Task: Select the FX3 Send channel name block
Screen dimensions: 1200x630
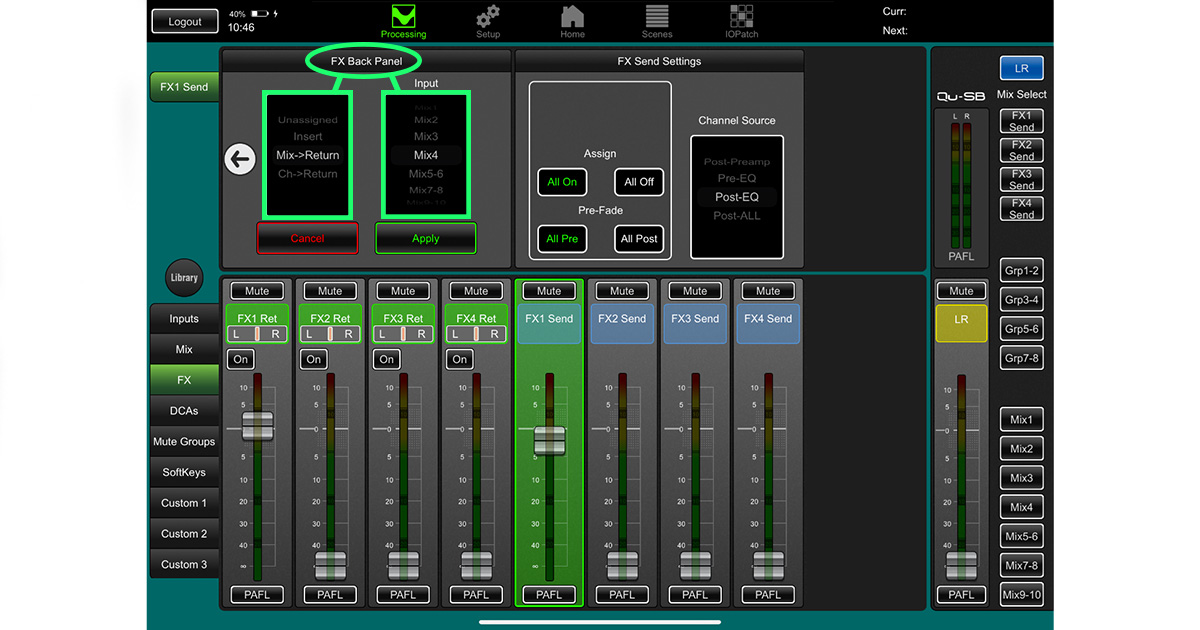Action: (695, 325)
